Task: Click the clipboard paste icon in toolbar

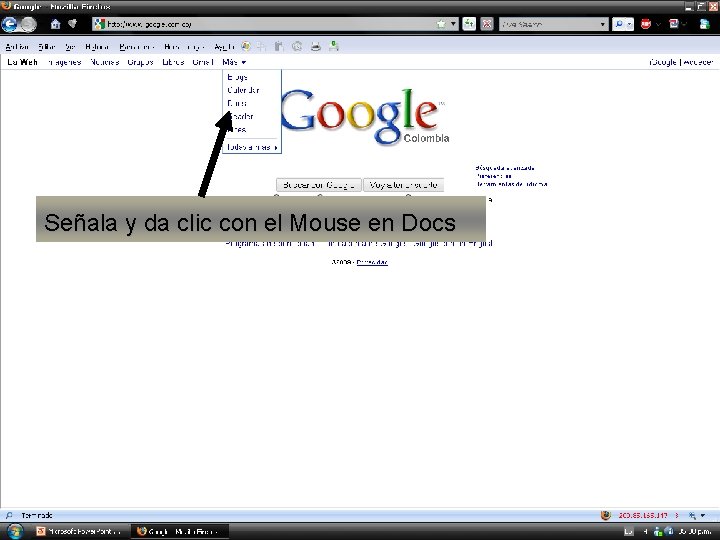Action: (x=279, y=46)
